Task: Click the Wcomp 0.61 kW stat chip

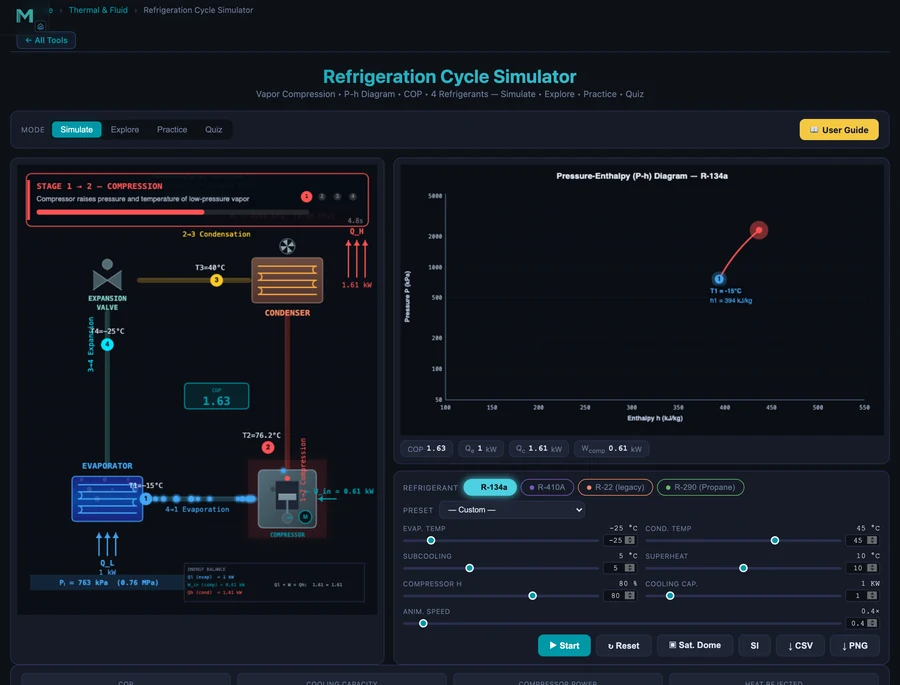Action: coord(611,448)
